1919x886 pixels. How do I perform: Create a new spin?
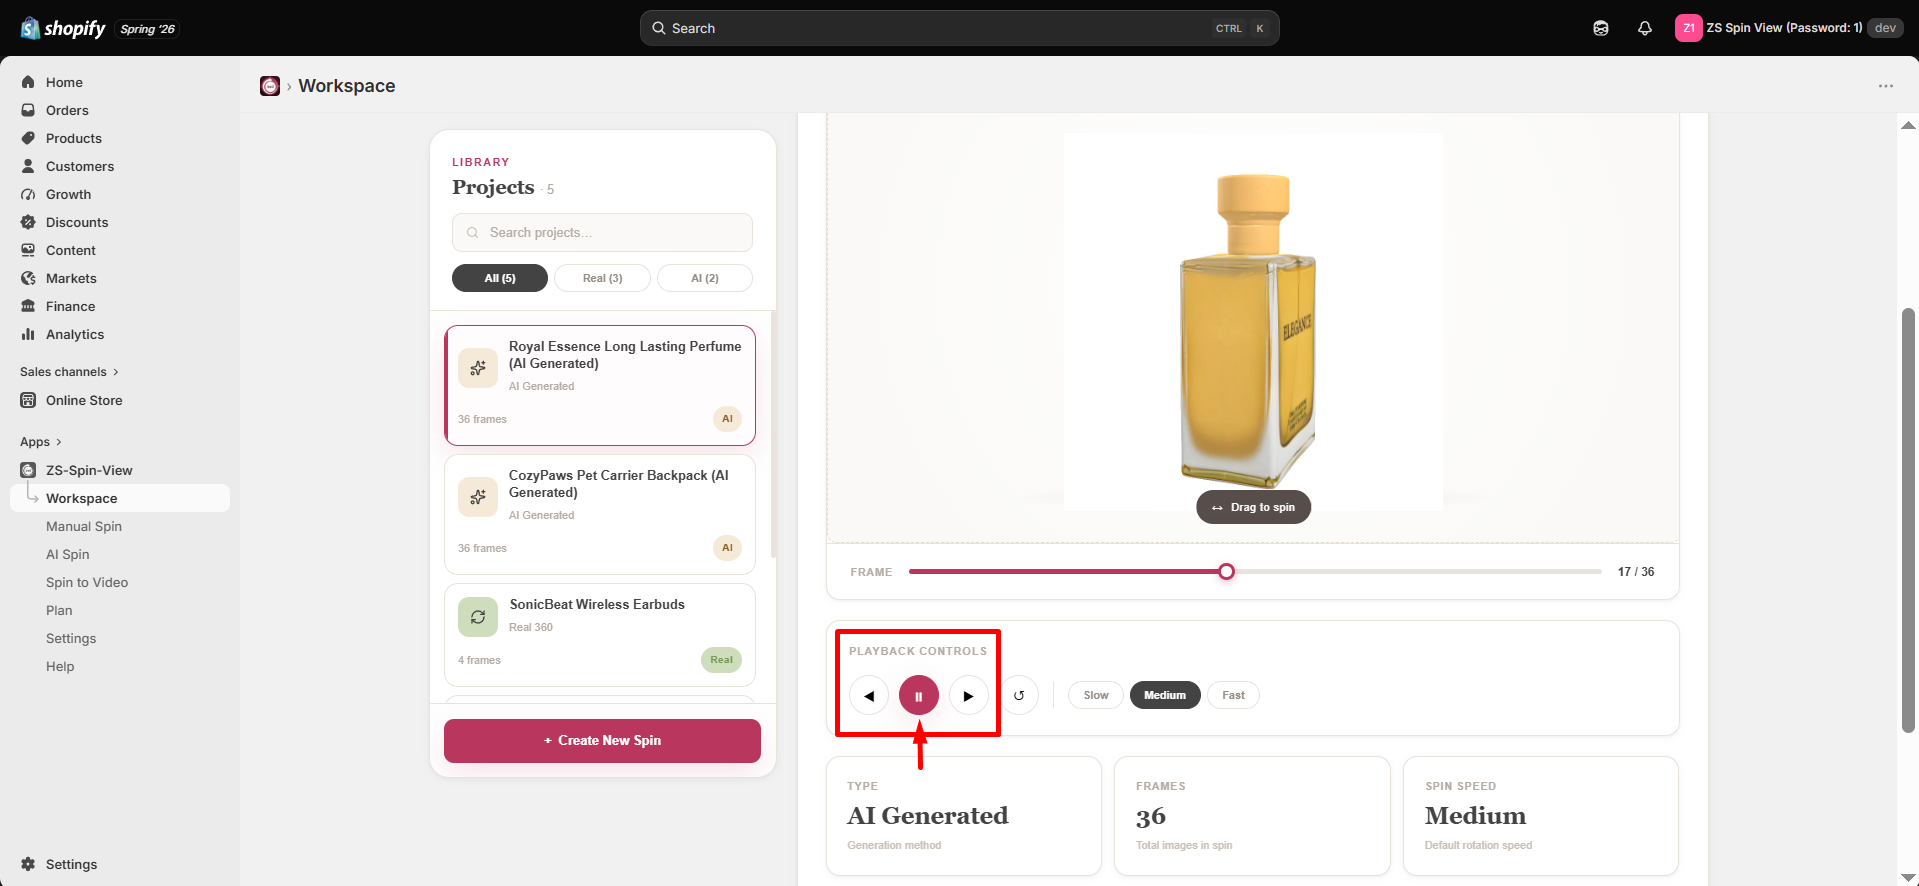(602, 741)
